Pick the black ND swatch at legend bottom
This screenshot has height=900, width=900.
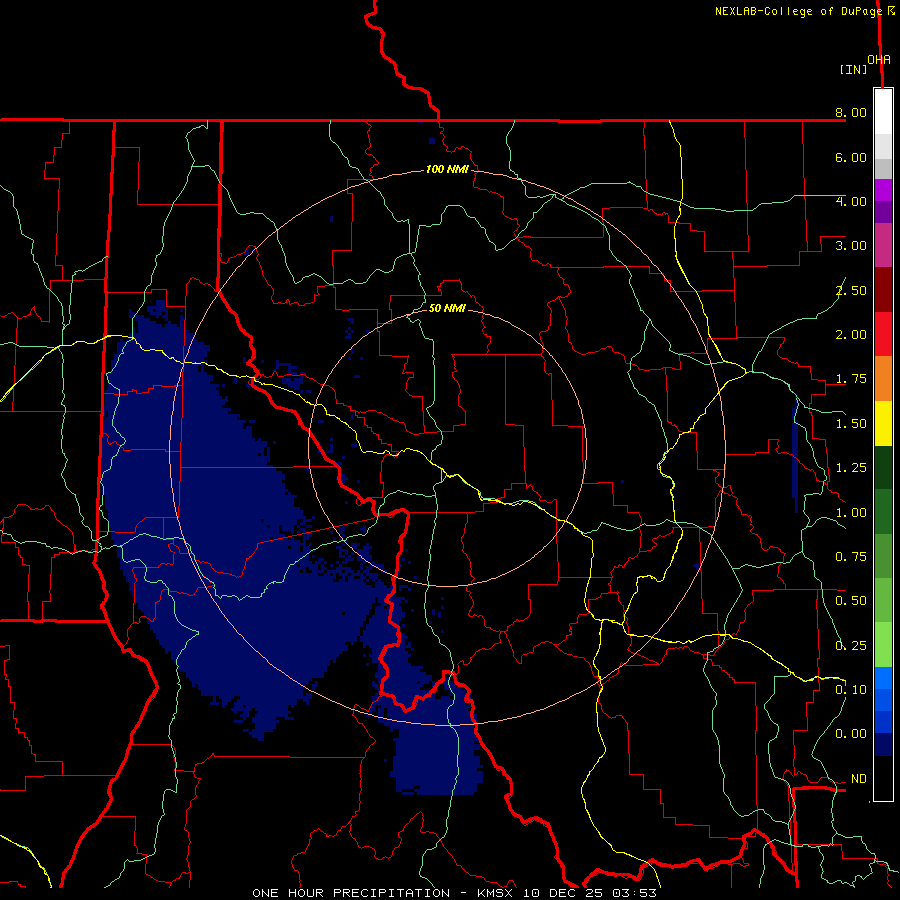(883, 778)
